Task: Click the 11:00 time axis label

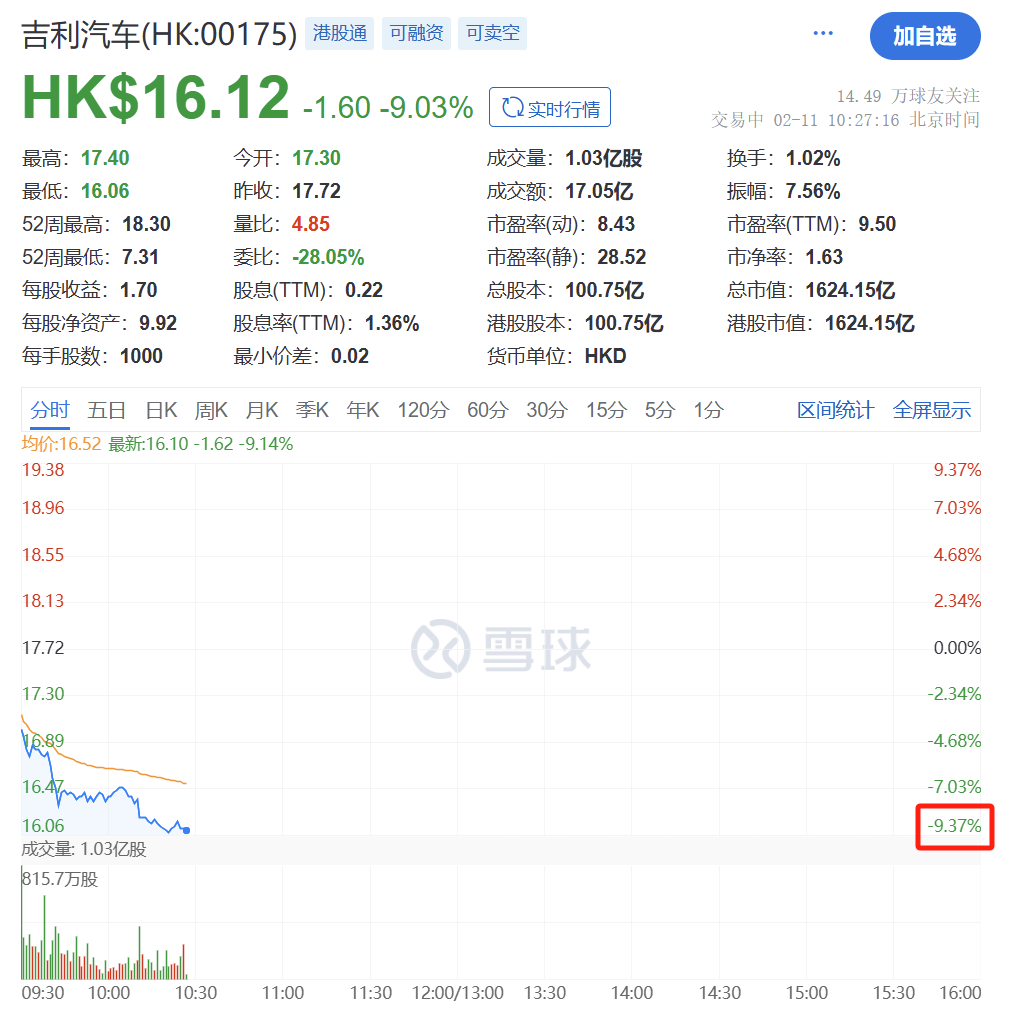Action: click(283, 993)
